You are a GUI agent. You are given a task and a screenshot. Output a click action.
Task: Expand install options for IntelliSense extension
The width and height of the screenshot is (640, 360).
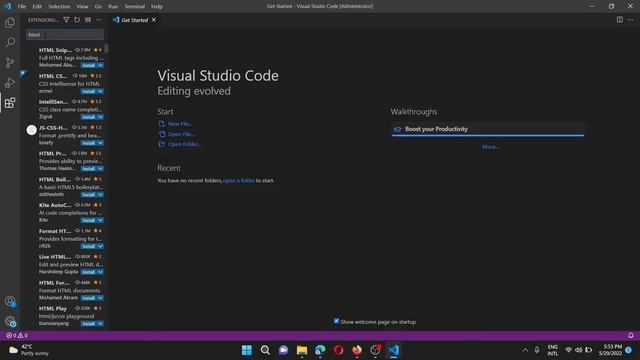tap(100, 117)
